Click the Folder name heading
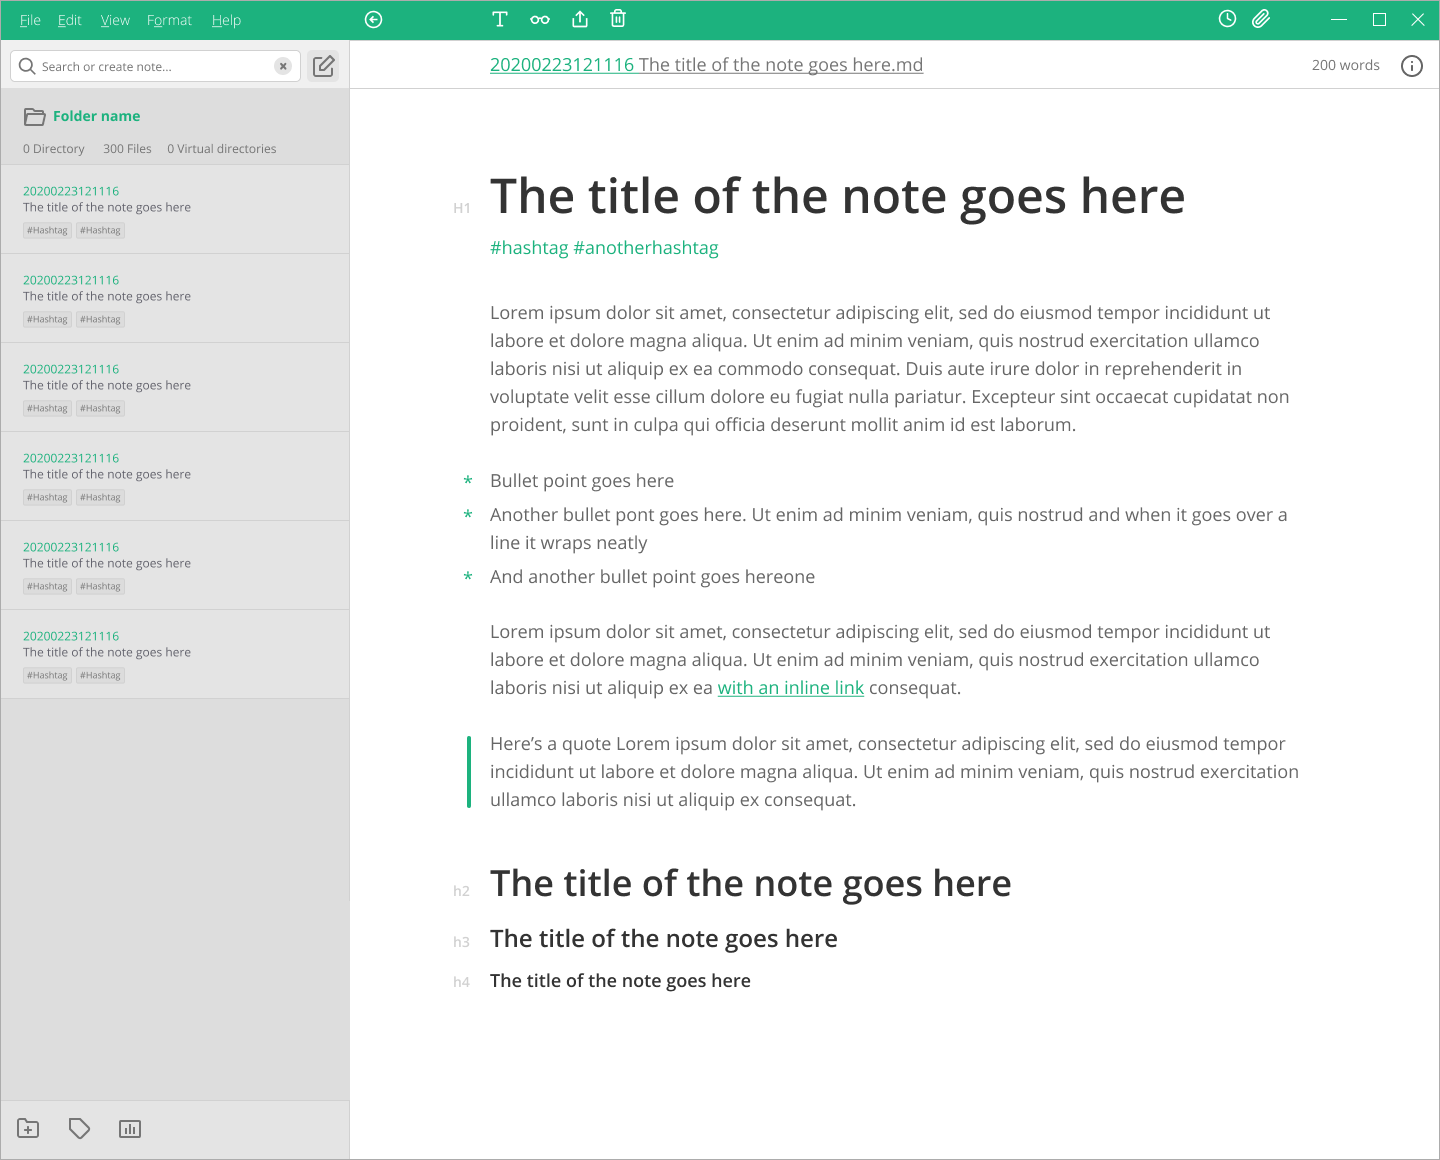Screen dimensions: 1440x1160 click(x=96, y=116)
